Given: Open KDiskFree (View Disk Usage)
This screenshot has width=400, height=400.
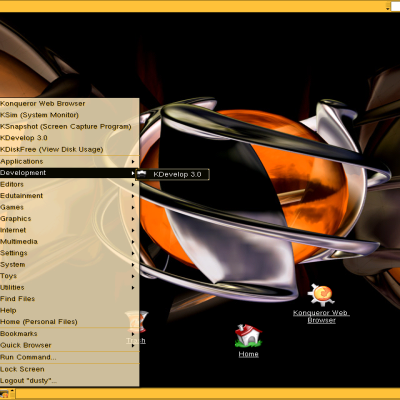Looking at the screenshot, I should pos(69,150).
